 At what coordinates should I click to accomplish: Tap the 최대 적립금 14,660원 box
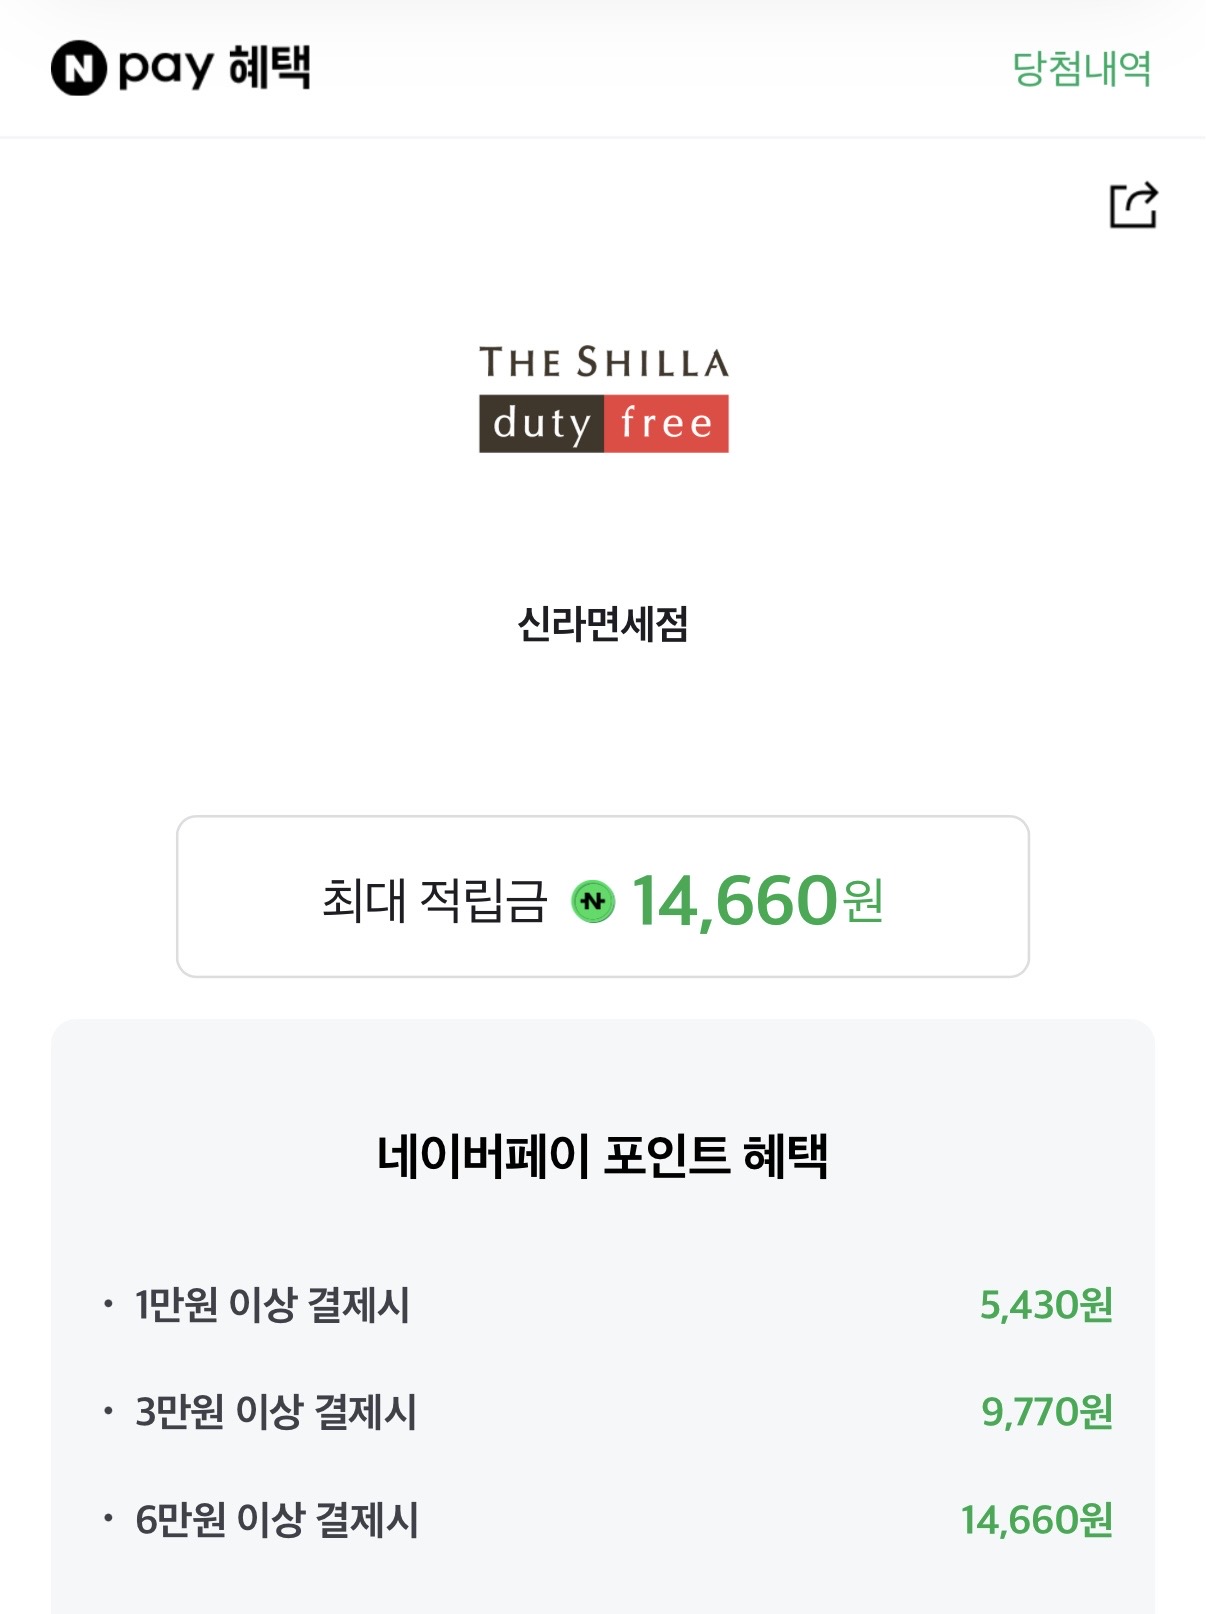[603, 896]
